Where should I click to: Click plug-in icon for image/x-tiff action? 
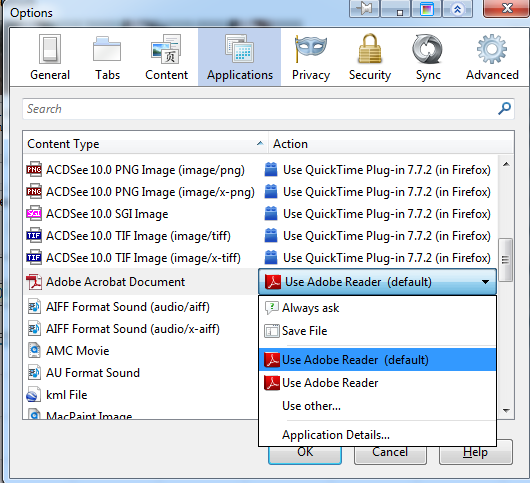click(271, 257)
